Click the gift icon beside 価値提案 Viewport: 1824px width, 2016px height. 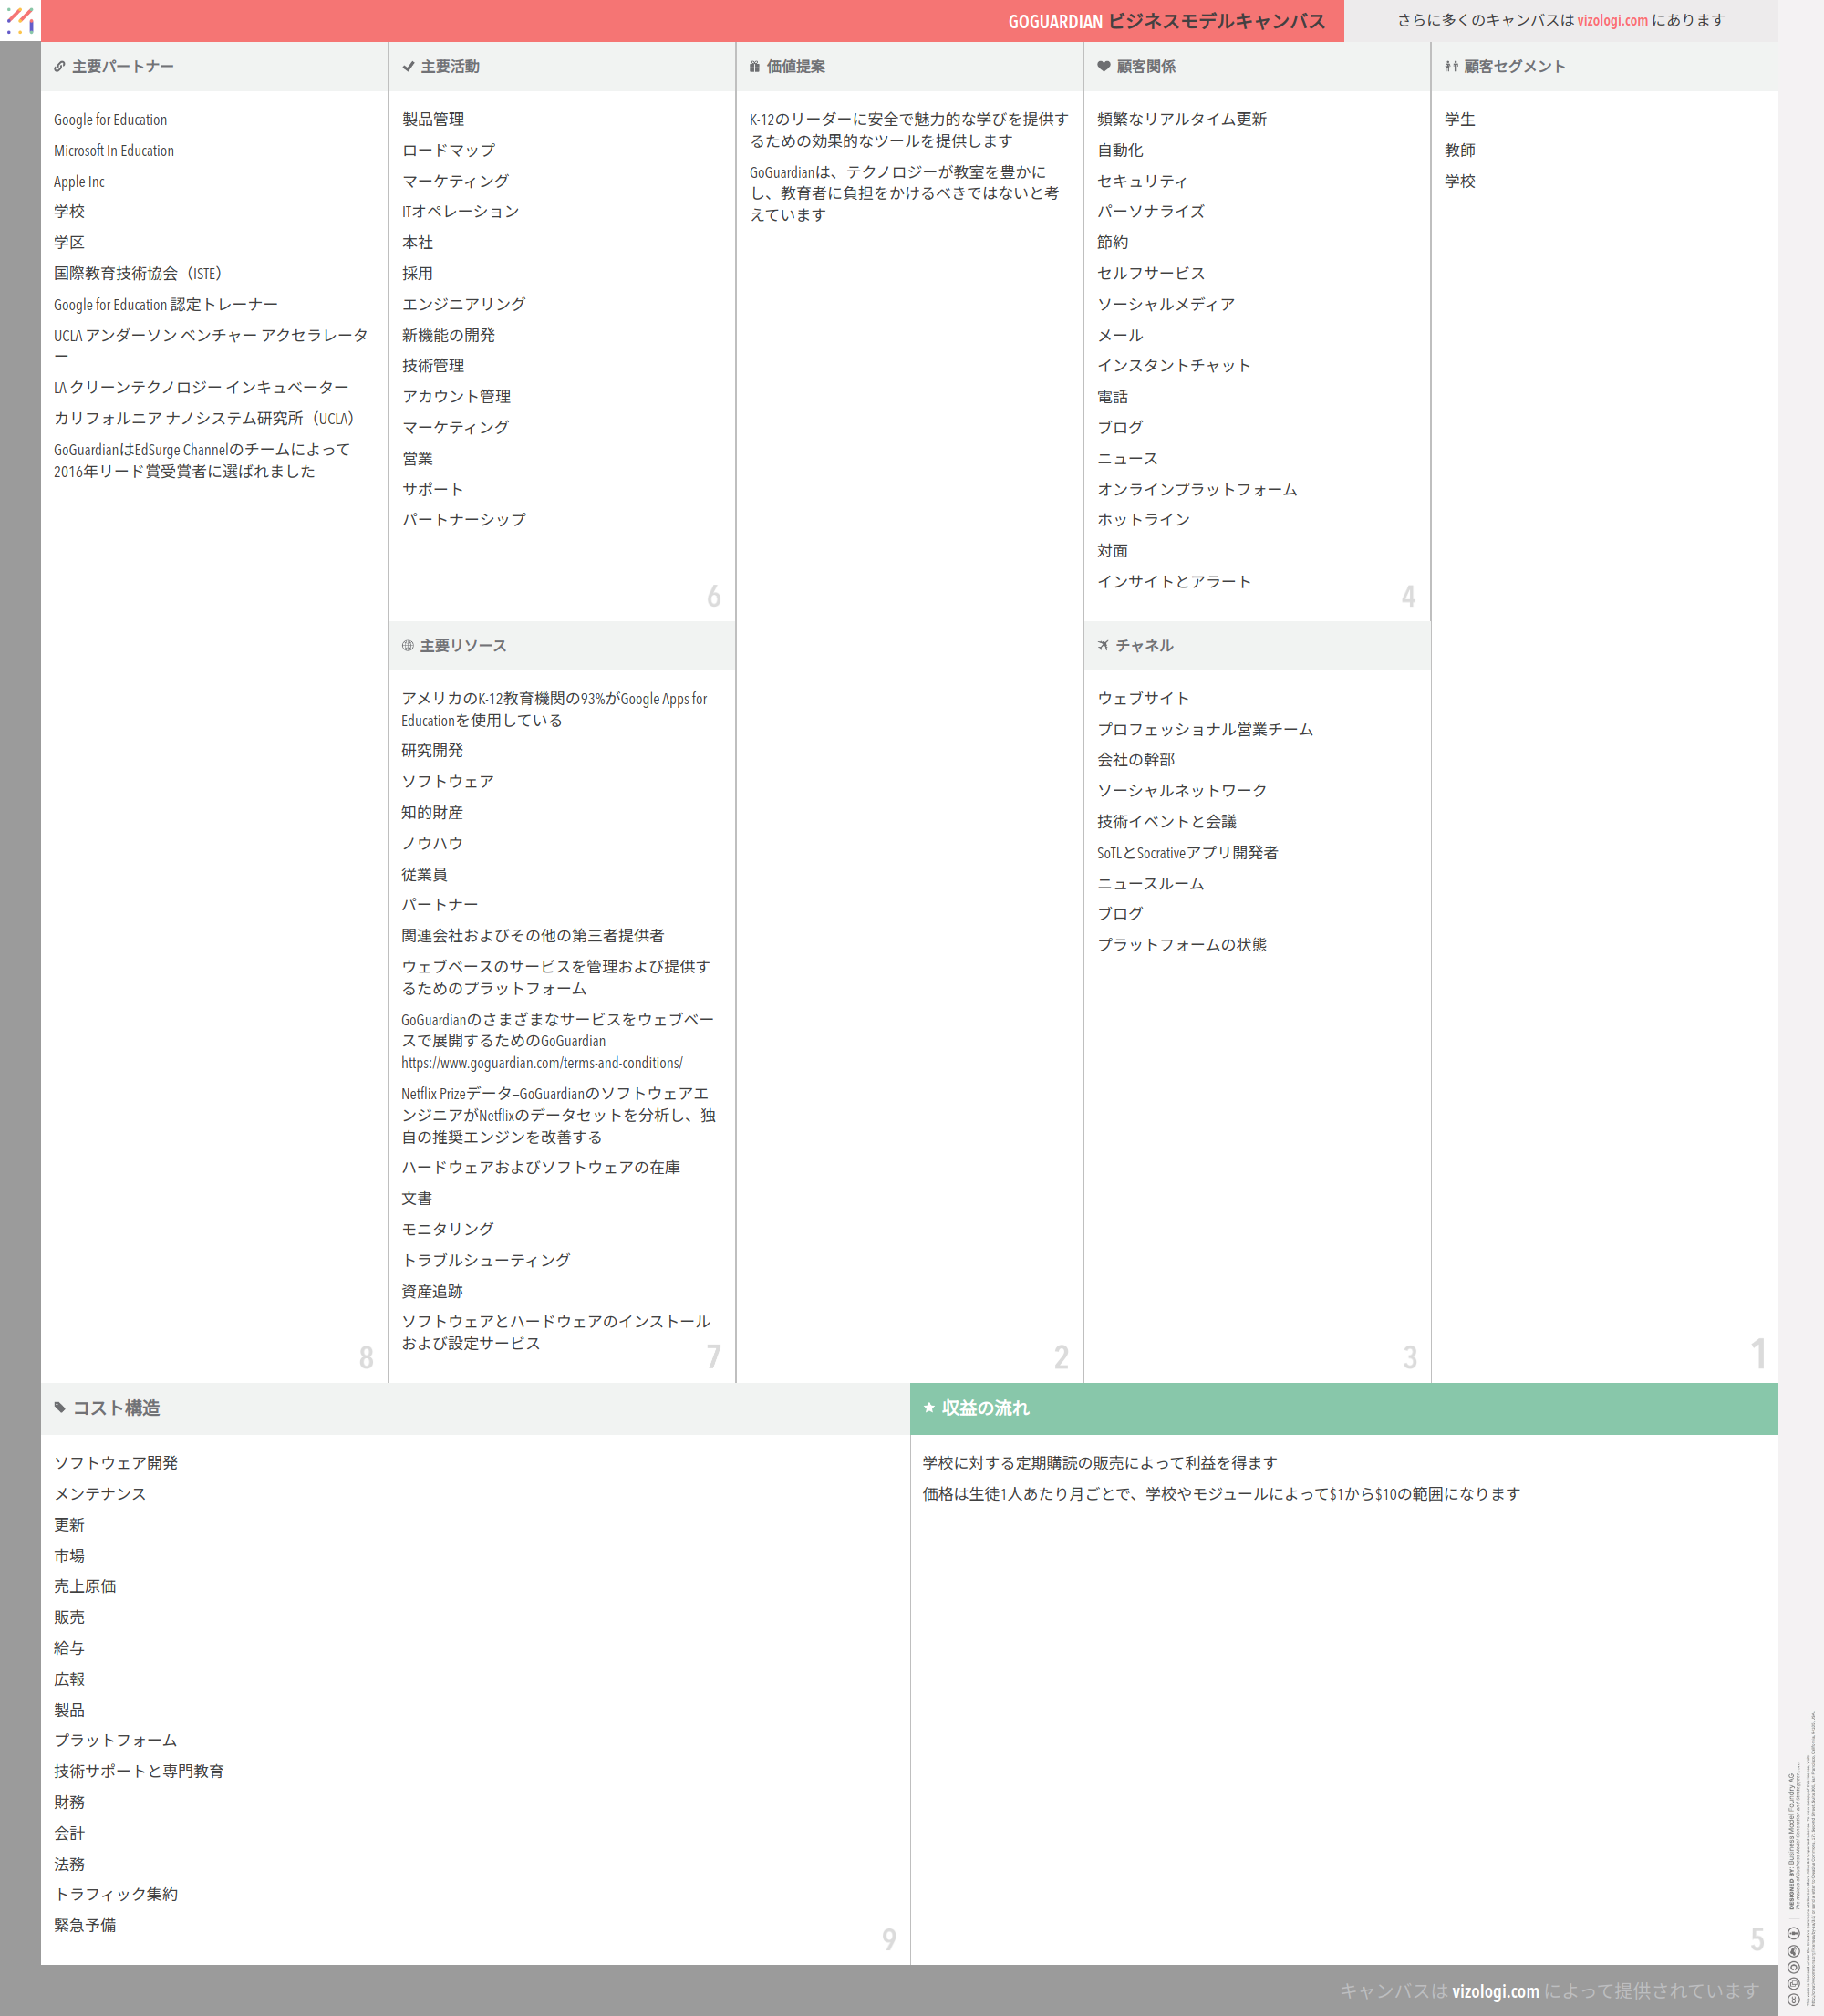pyautogui.click(x=755, y=67)
